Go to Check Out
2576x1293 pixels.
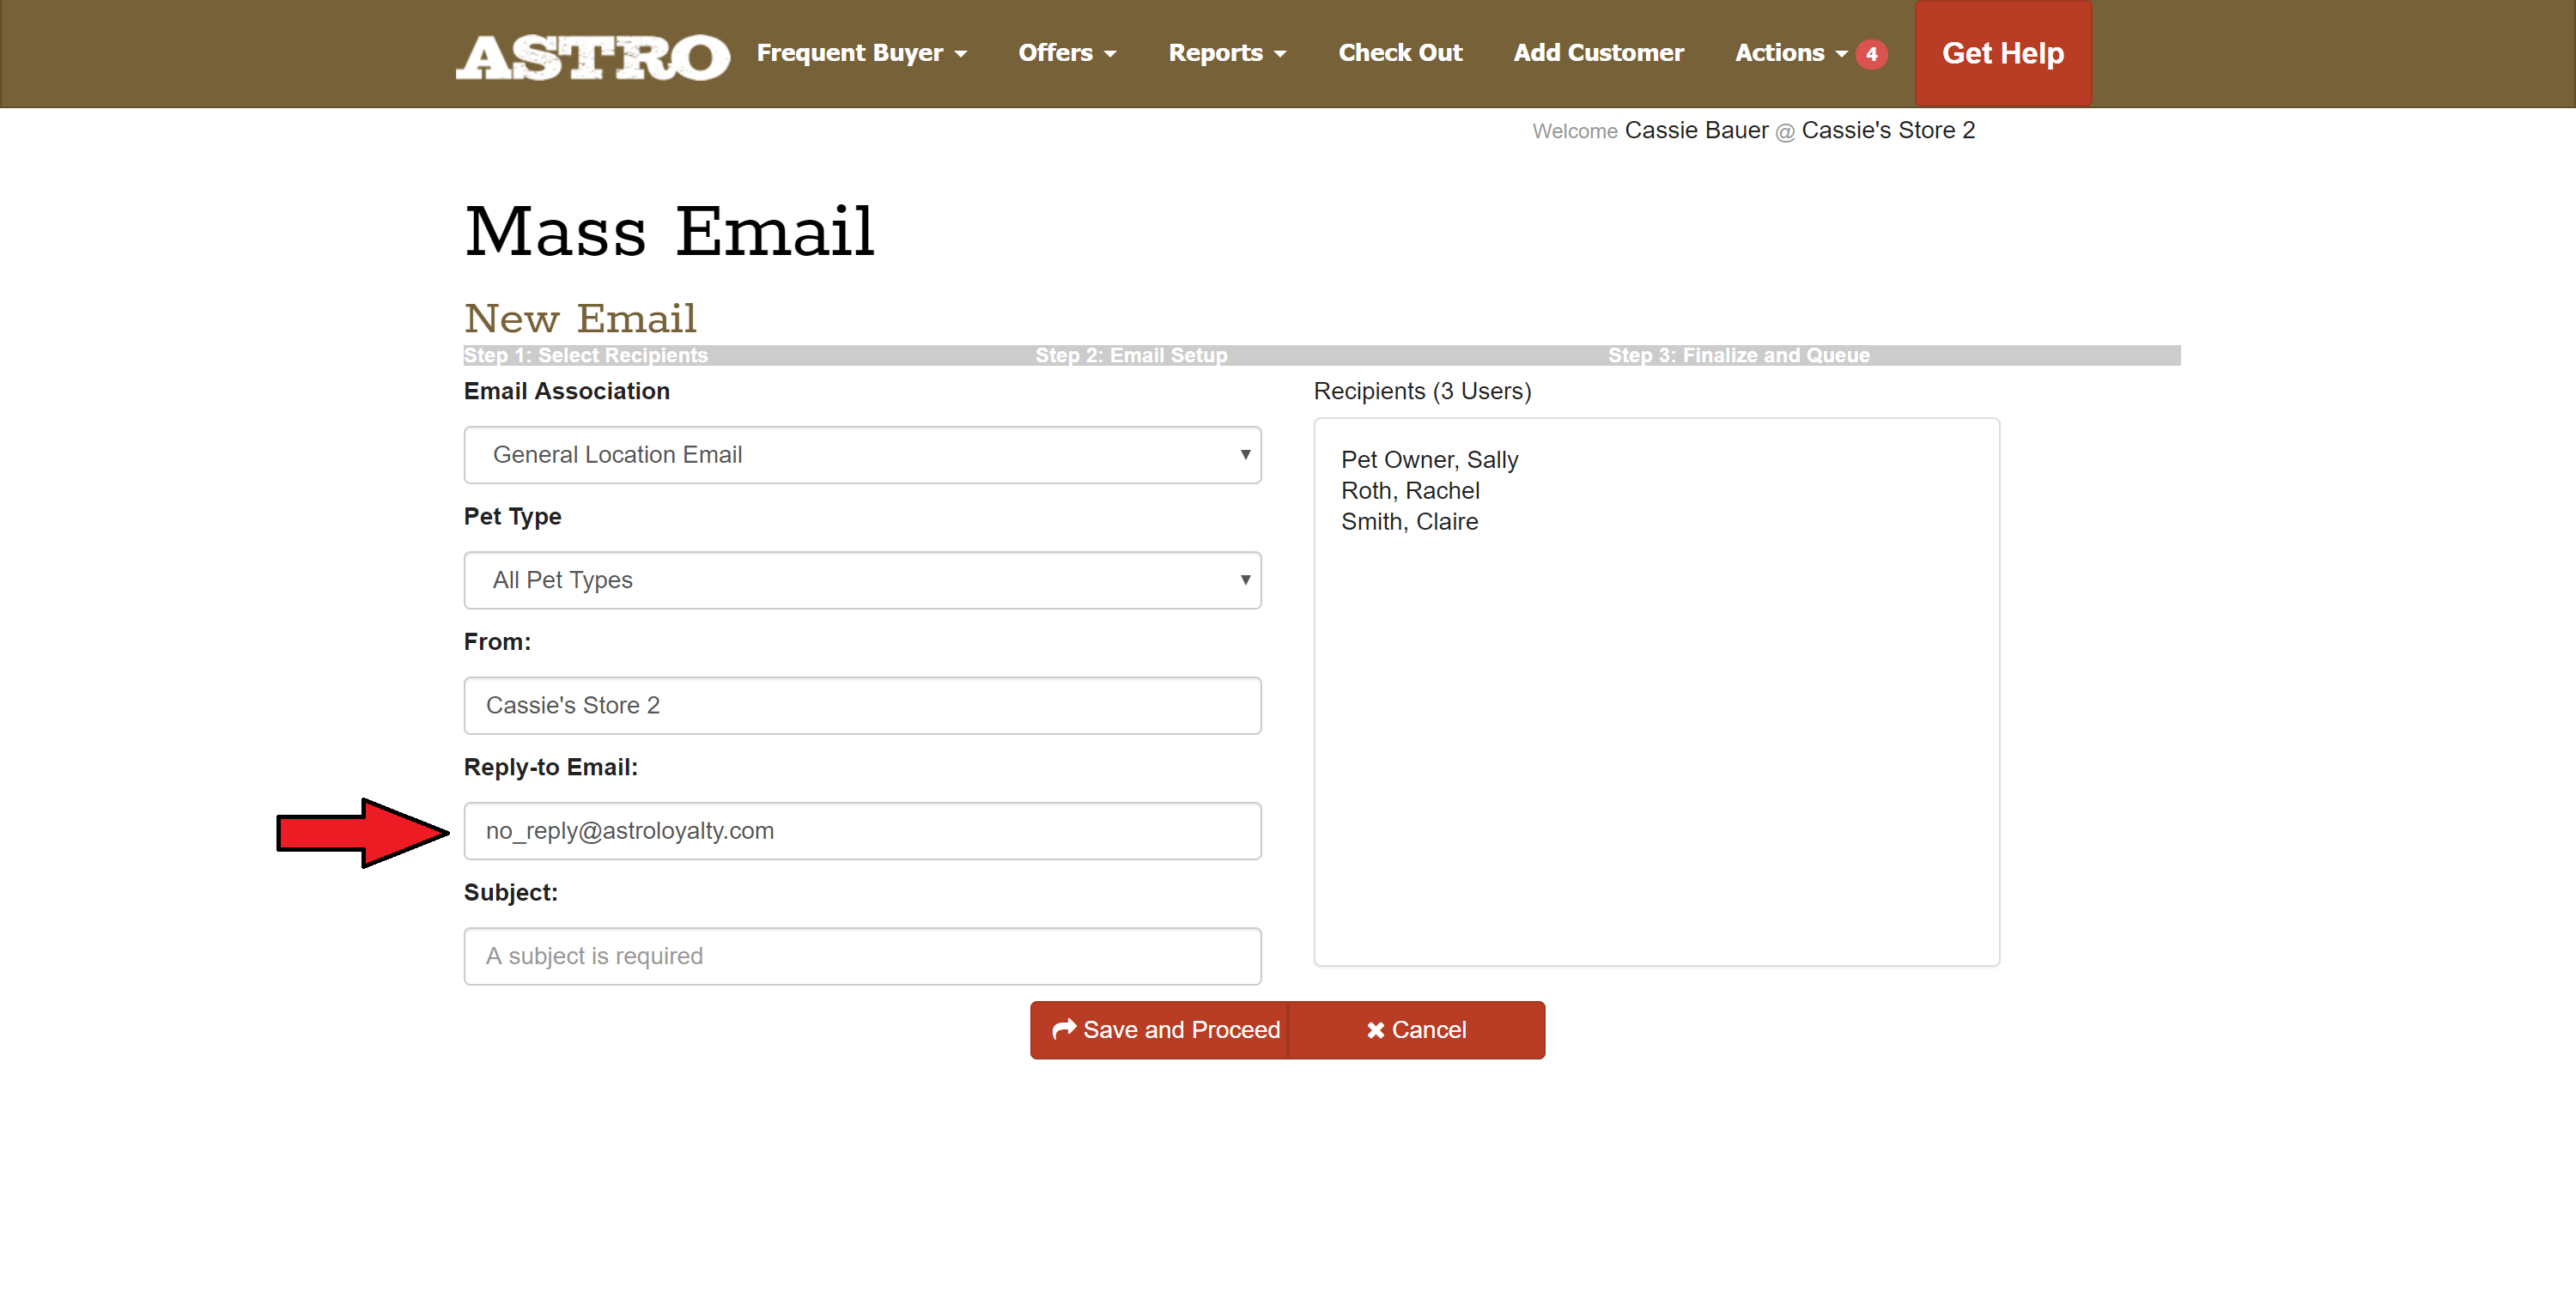[x=1400, y=53]
